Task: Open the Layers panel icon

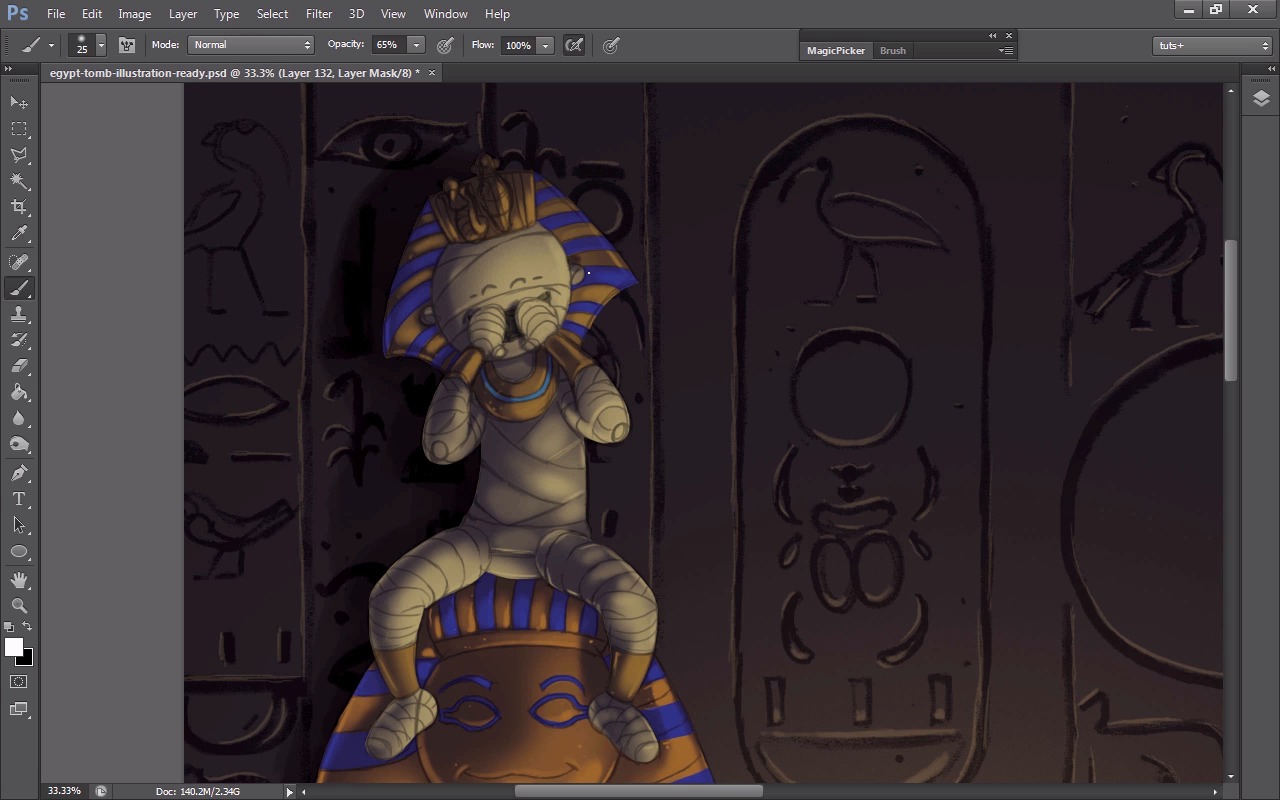Action: click(1260, 98)
